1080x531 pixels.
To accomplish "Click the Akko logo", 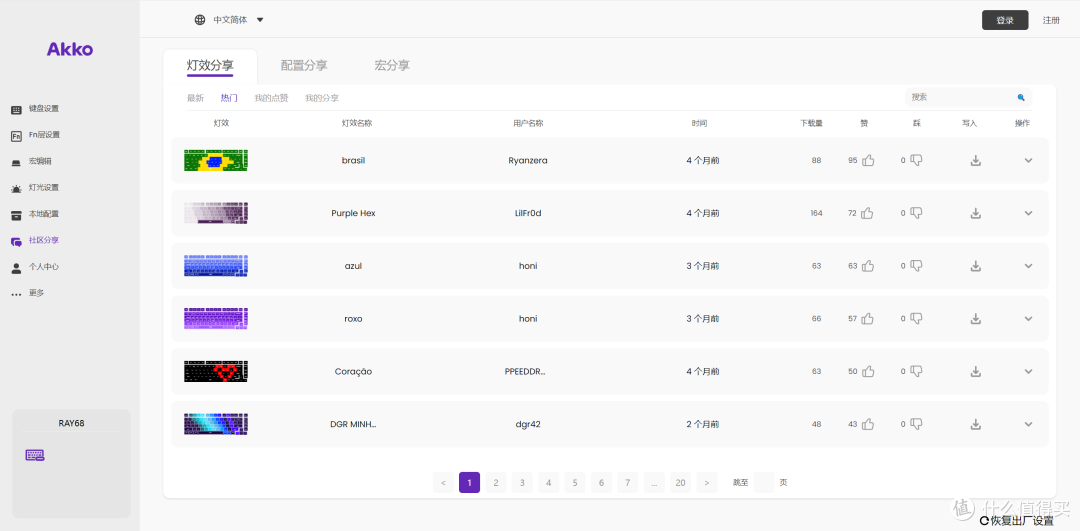I will [70, 50].
